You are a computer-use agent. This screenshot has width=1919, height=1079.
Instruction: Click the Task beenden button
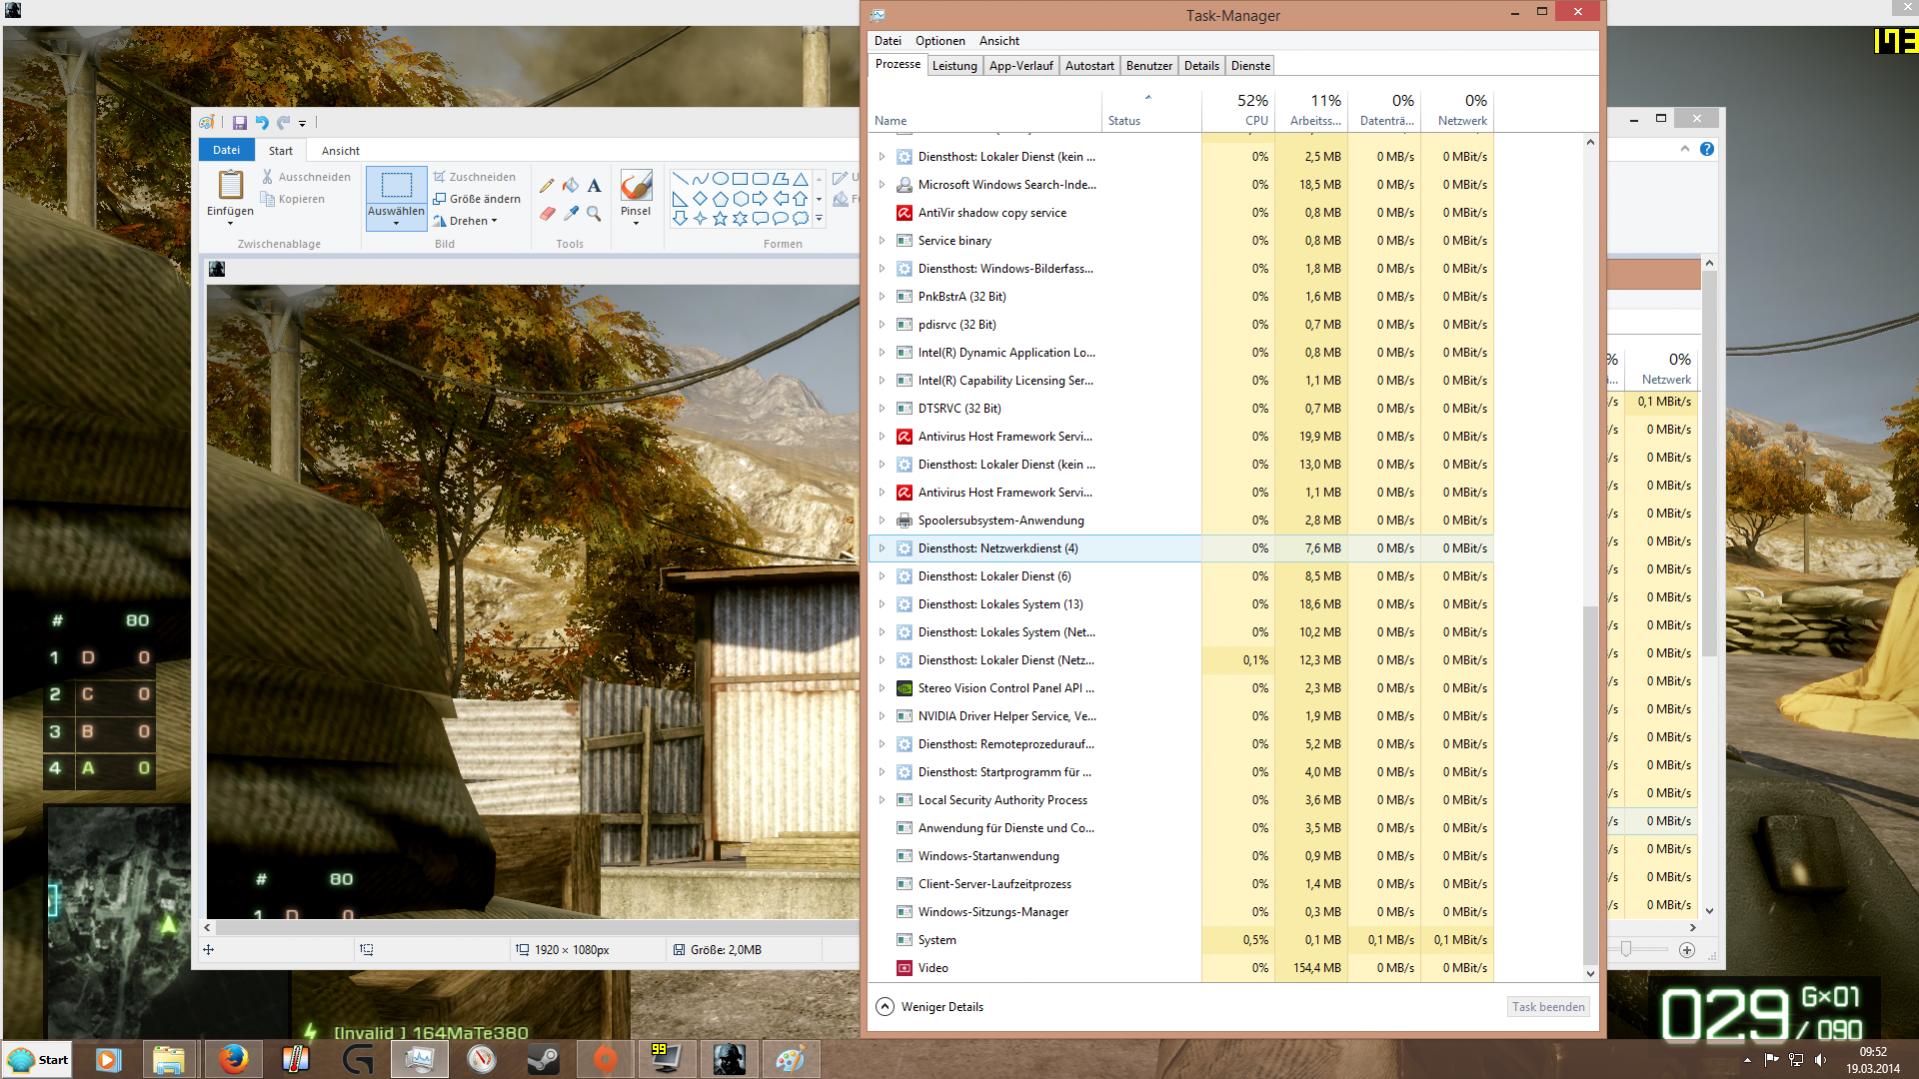click(1548, 1007)
